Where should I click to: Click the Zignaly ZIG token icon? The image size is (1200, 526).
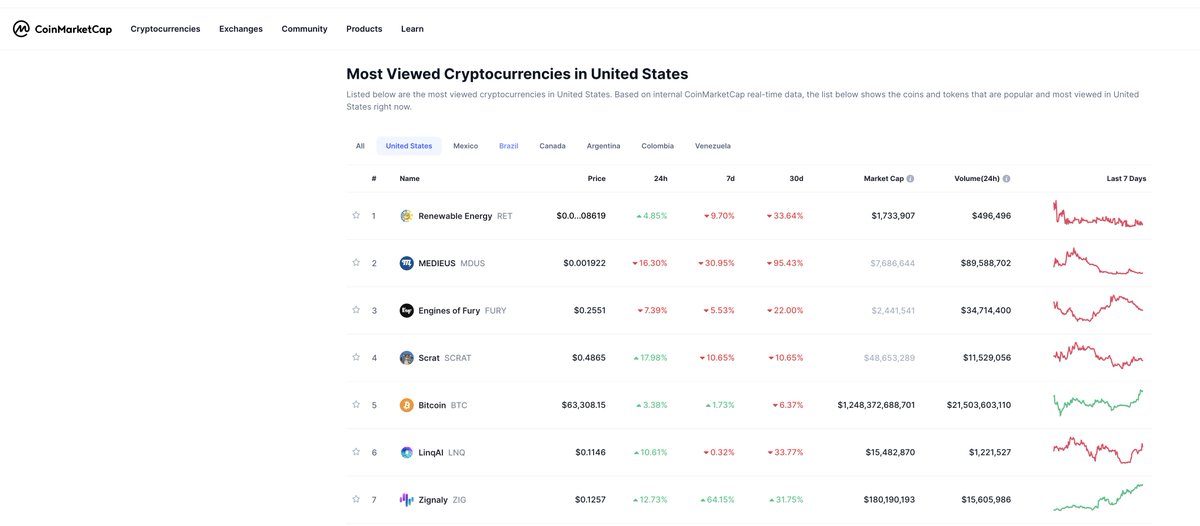(x=406, y=499)
